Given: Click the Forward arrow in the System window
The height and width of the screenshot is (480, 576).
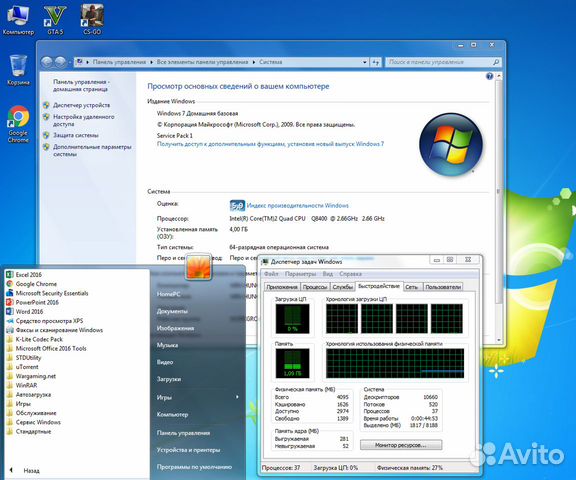Looking at the screenshot, I should tap(60, 62).
